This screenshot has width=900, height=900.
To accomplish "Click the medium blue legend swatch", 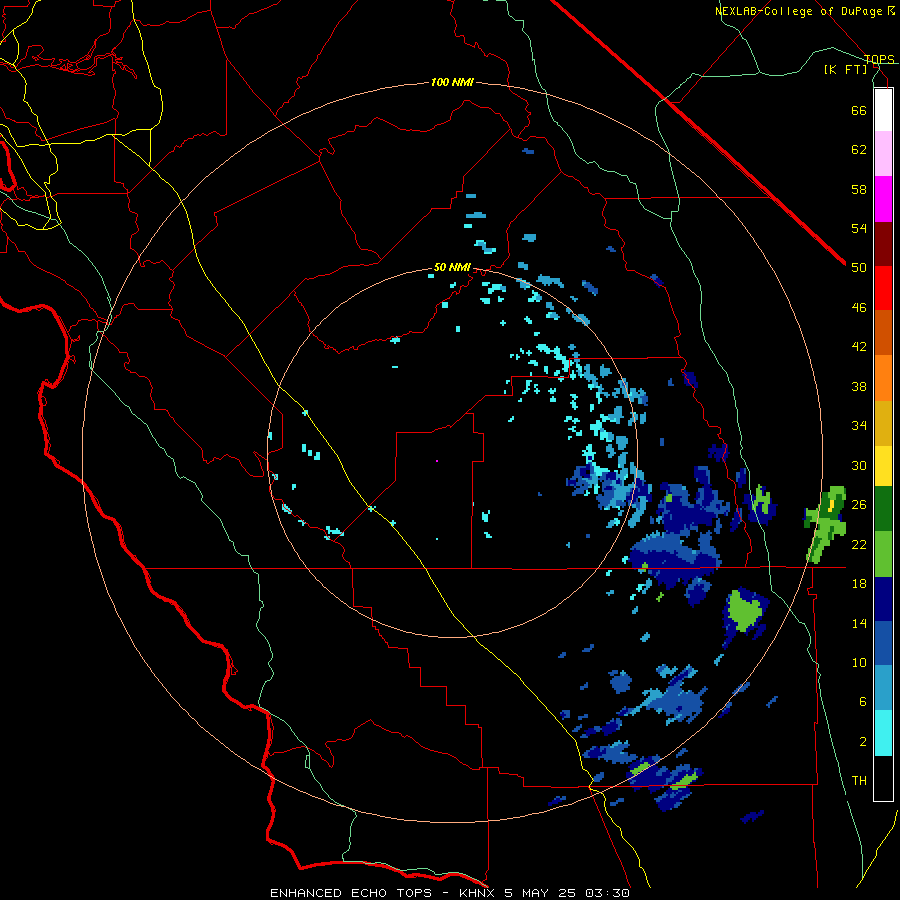I will (x=883, y=643).
